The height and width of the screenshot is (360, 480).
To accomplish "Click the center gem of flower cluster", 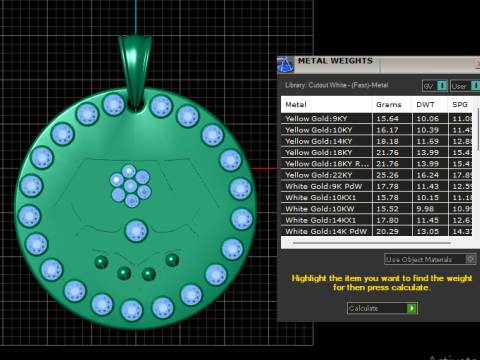I will (x=130, y=186).
